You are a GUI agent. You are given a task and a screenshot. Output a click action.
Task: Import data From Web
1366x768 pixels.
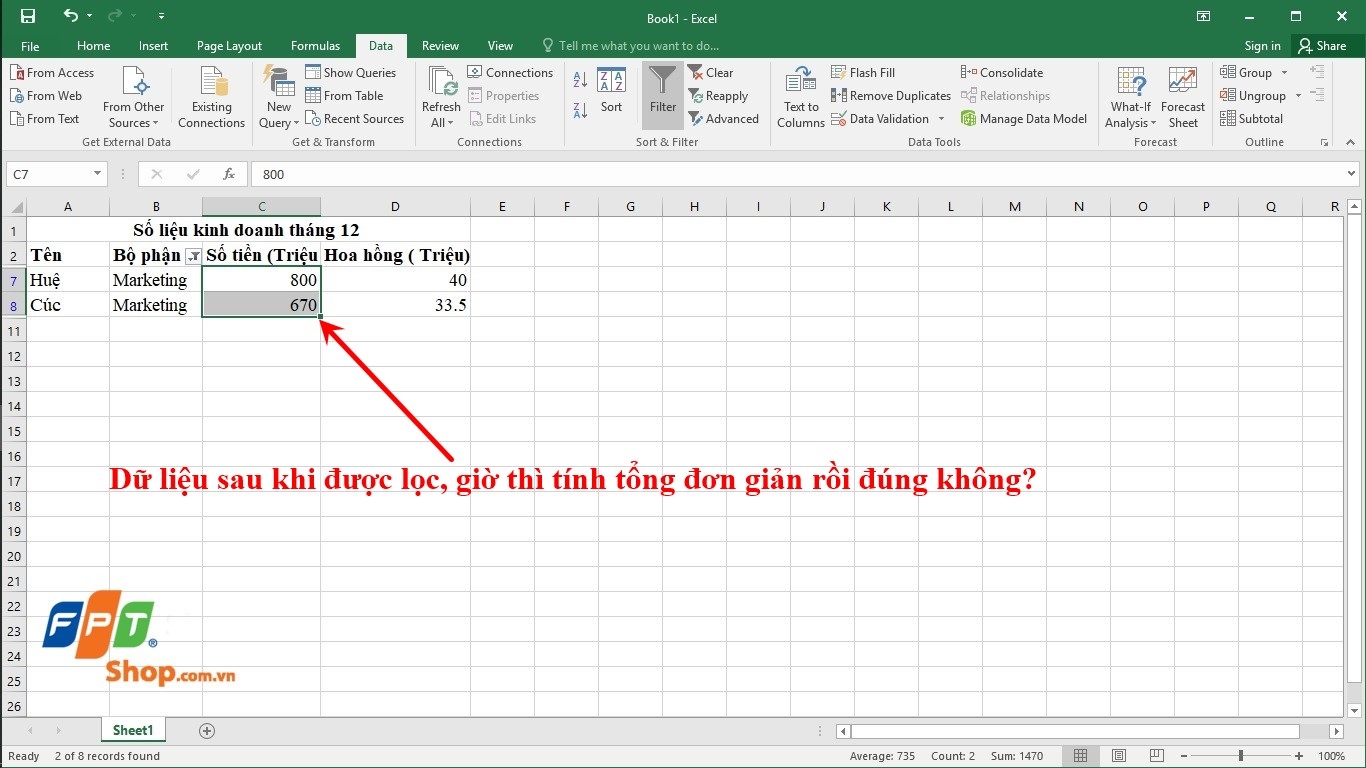tap(46, 96)
